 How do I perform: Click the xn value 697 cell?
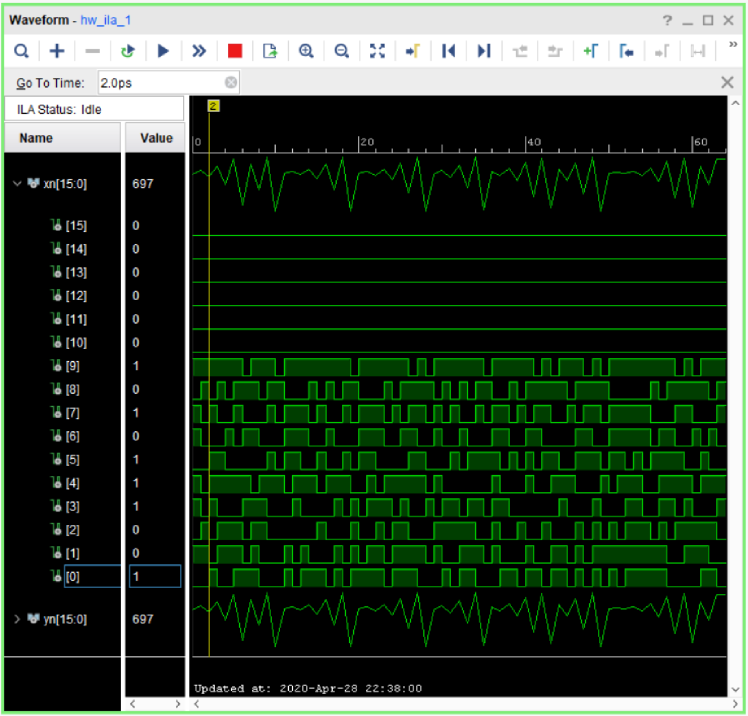tap(143, 184)
